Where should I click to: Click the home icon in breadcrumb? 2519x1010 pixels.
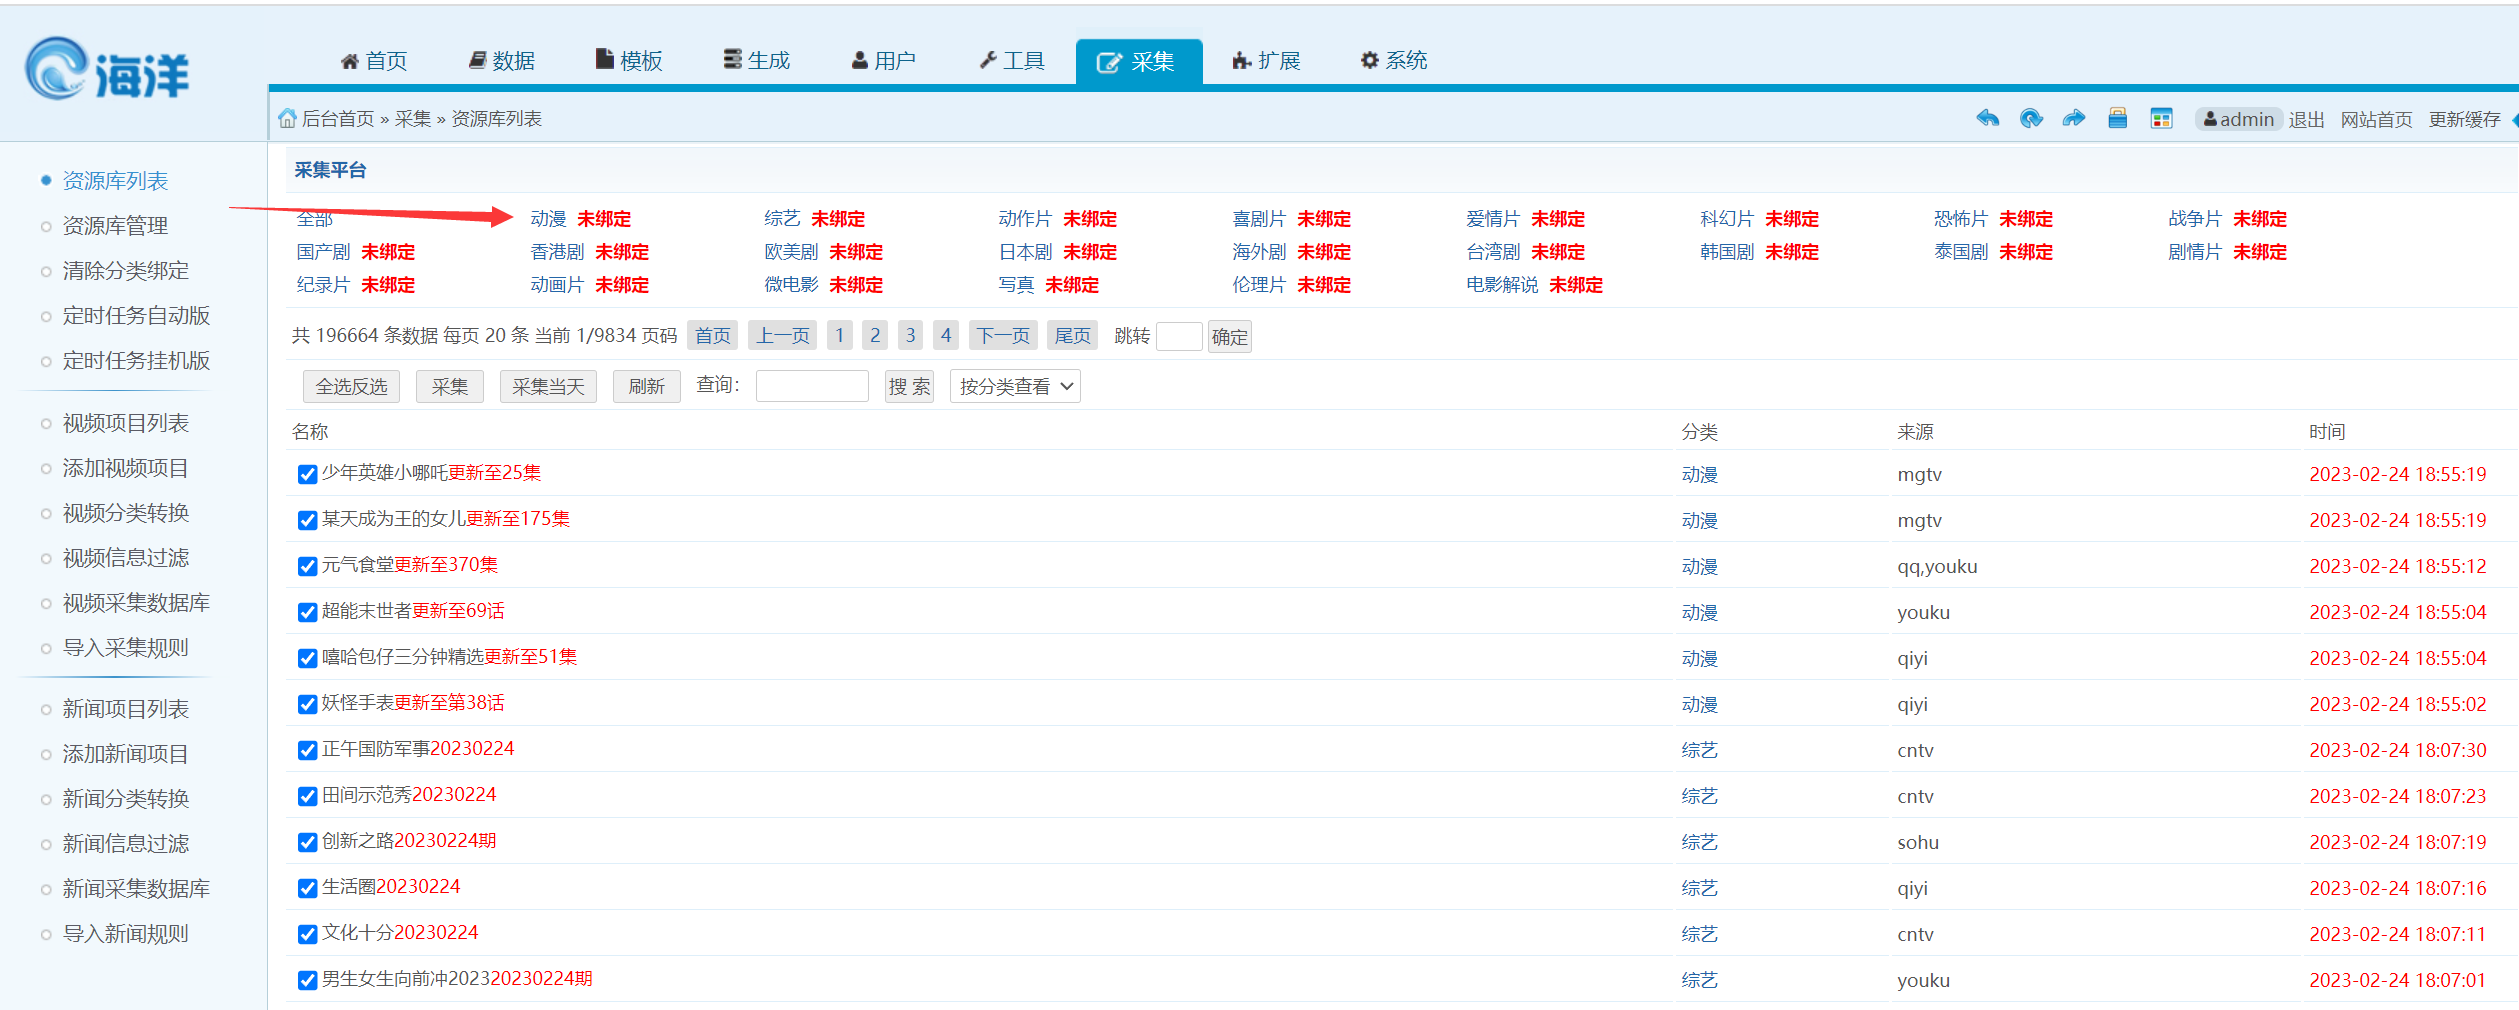click(287, 119)
